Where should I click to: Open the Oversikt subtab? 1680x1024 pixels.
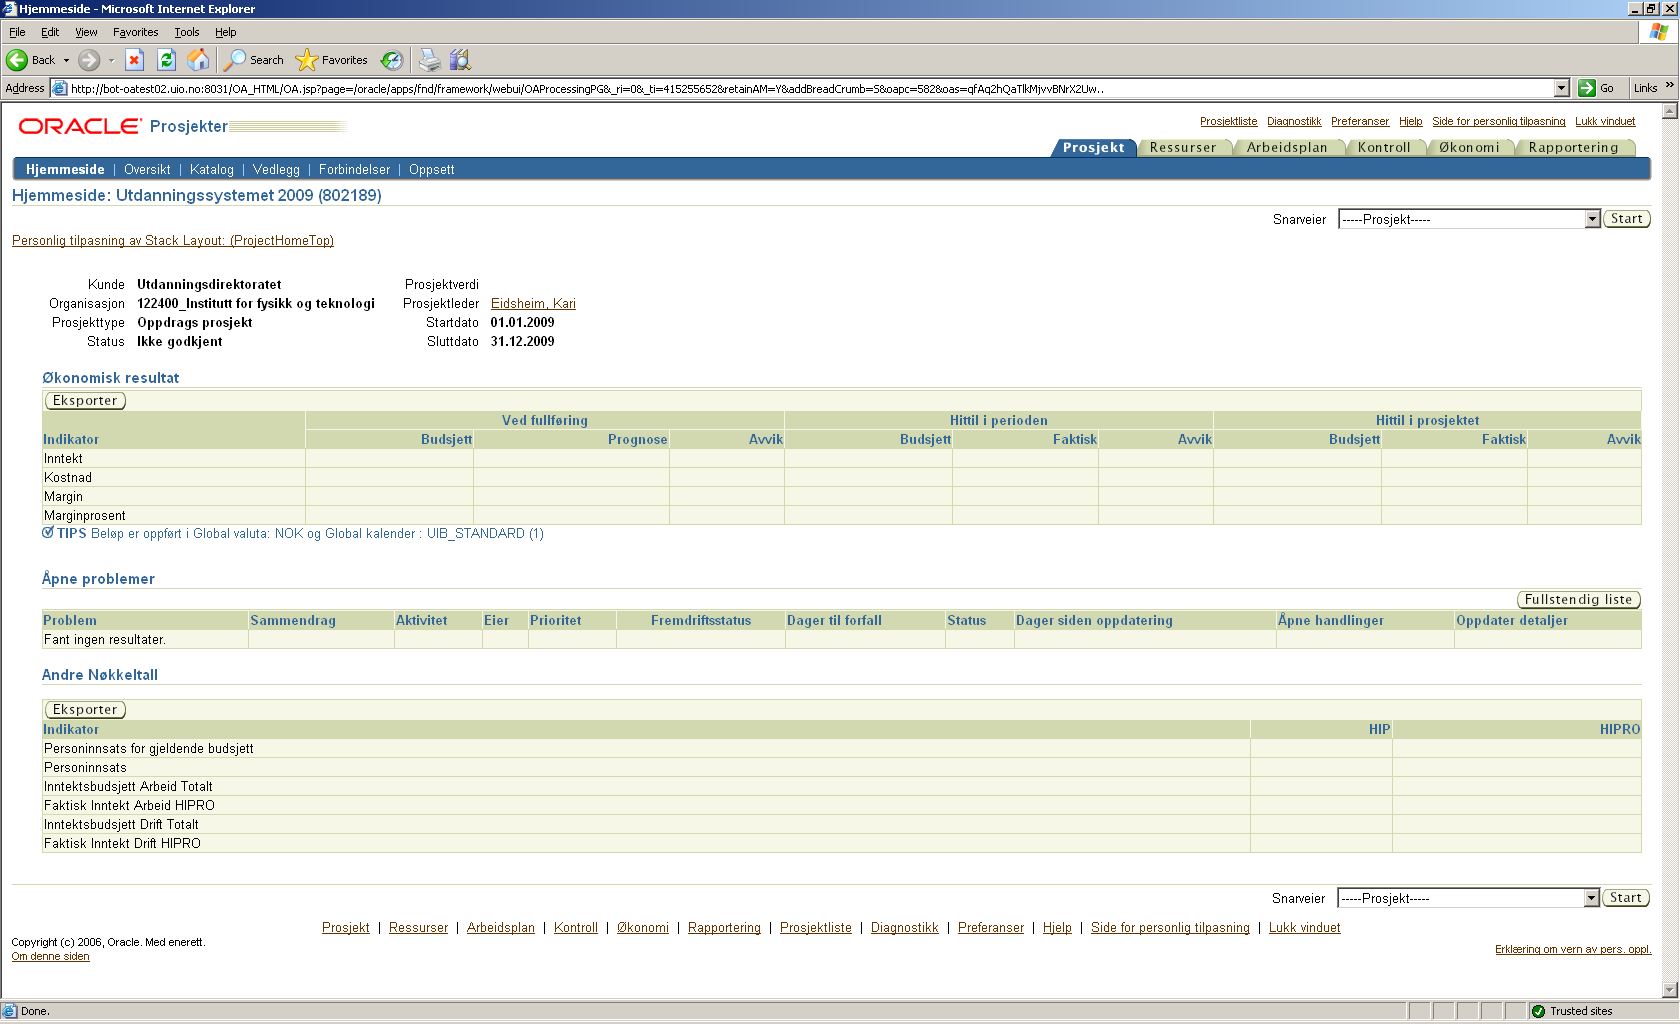tap(147, 169)
